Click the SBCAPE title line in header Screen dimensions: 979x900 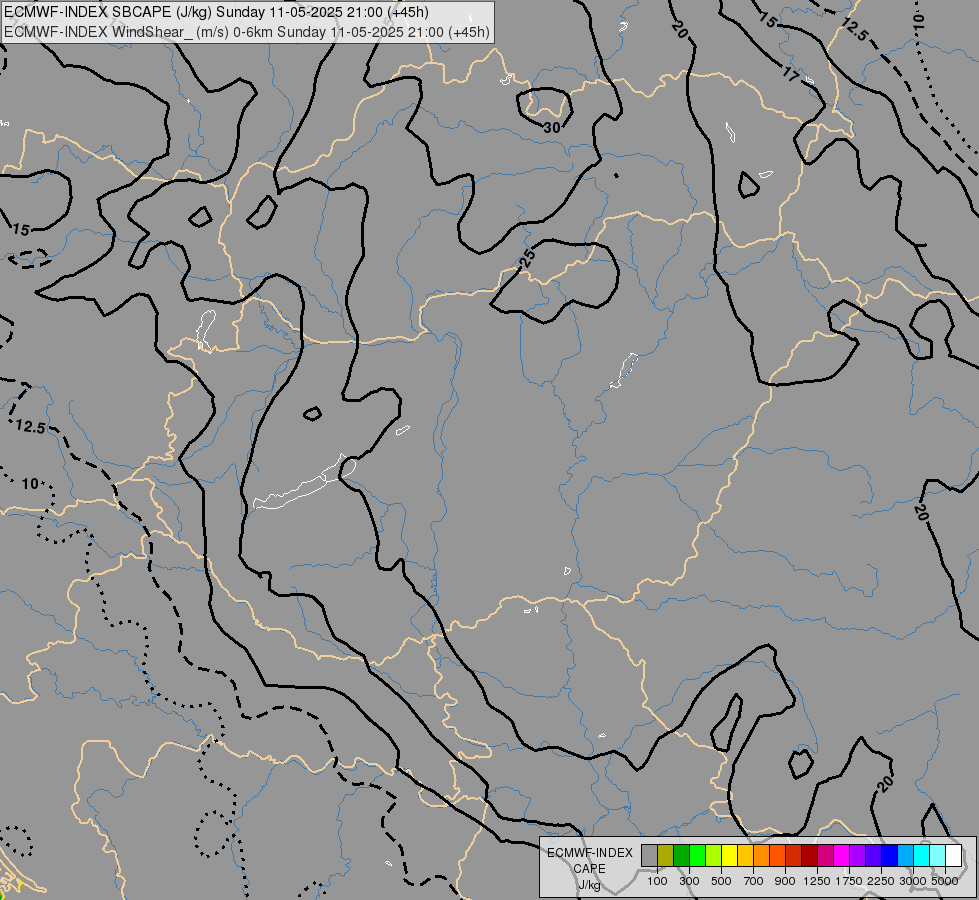[219, 12]
